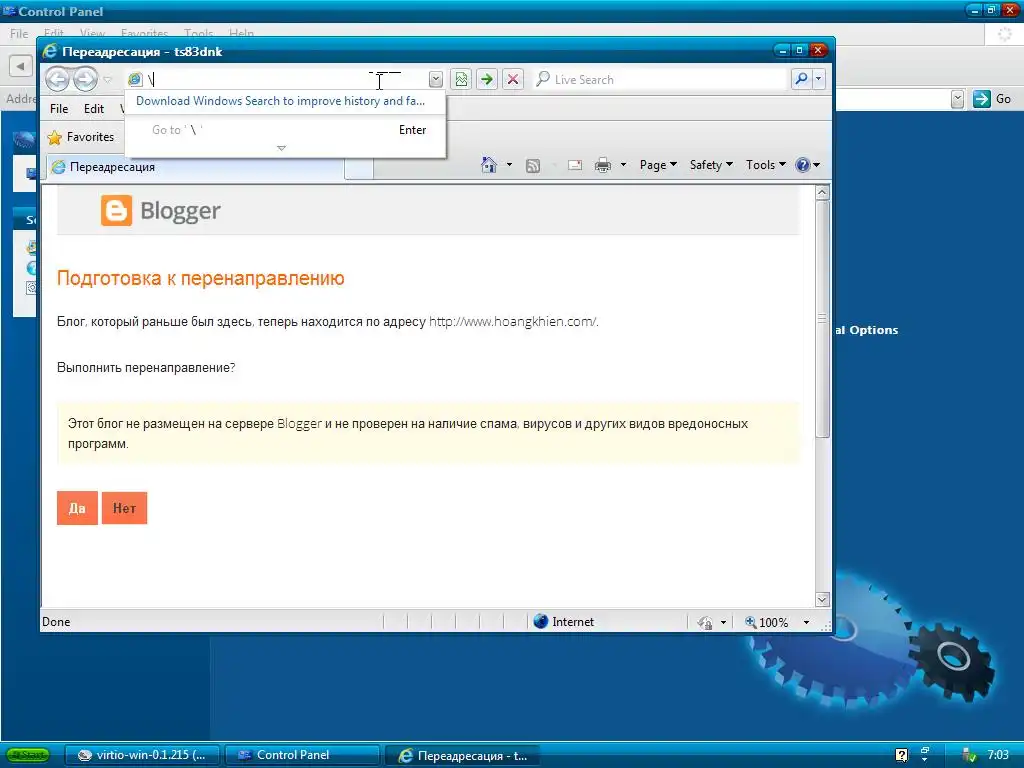Open the Tools menu in command bar
1024x768 pixels.
765,165
